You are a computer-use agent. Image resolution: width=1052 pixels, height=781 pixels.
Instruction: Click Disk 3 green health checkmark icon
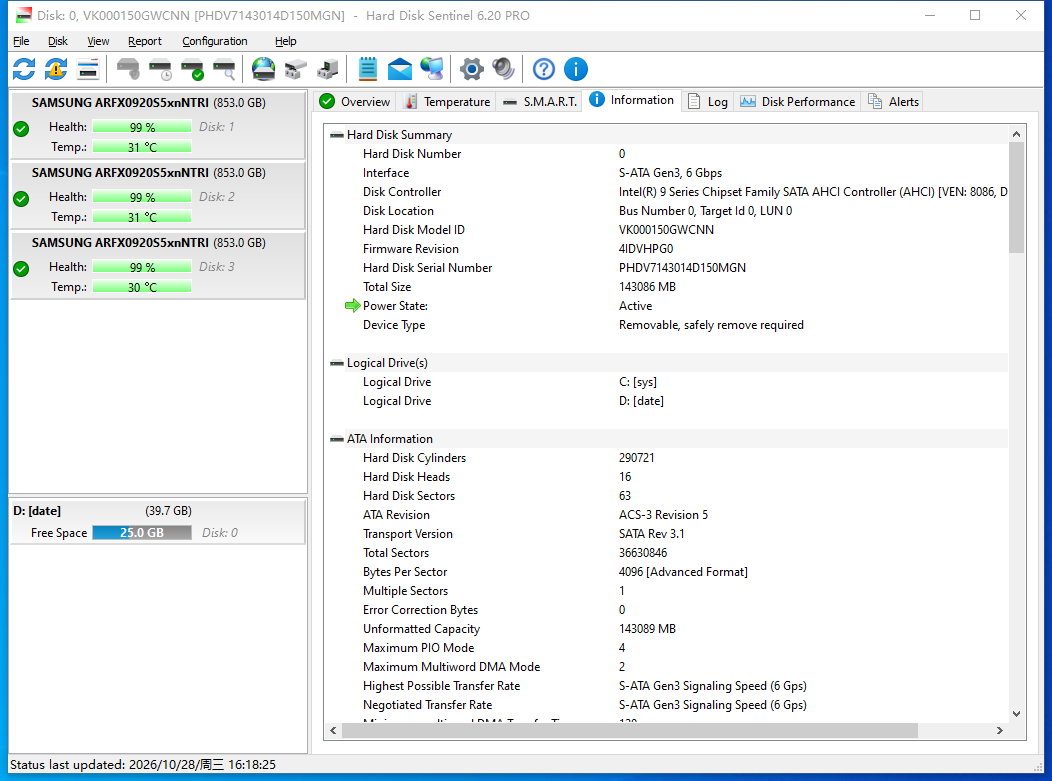tap(21, 269)
